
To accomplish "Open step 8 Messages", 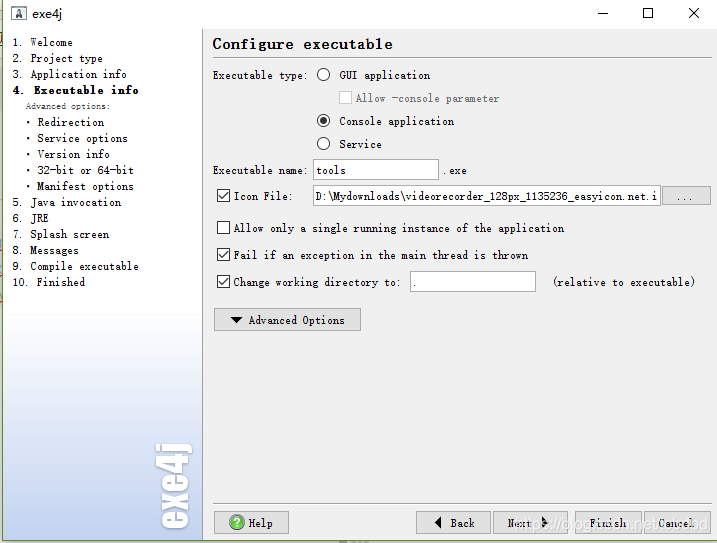I will coord(45,250).
